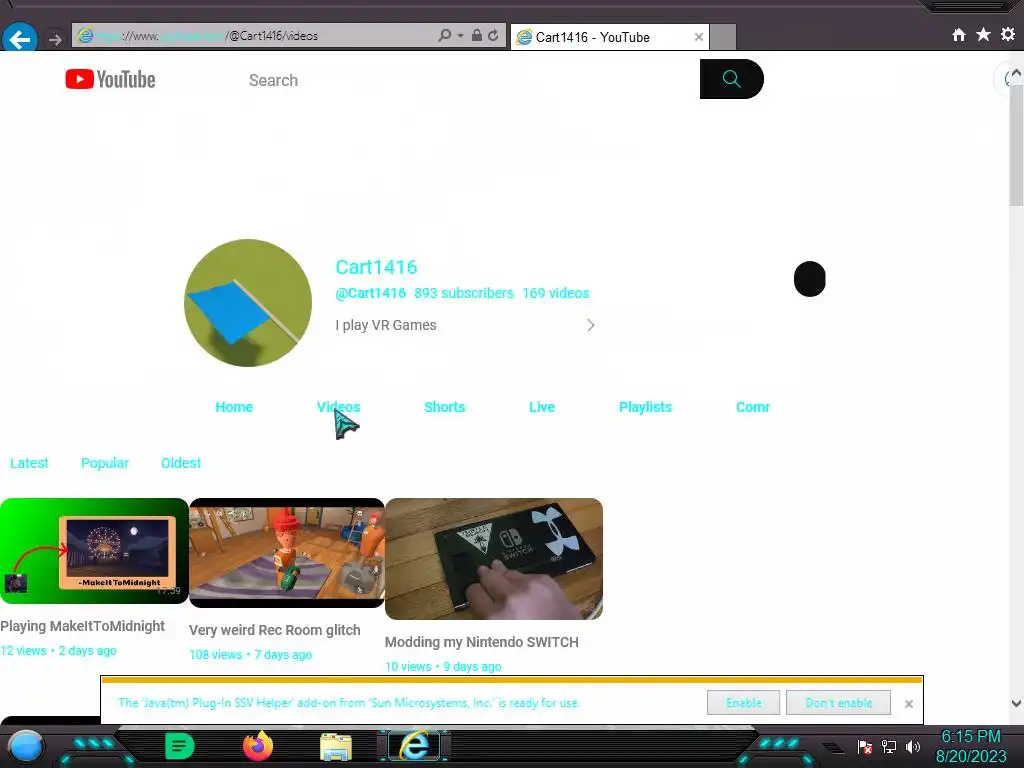Click the volume speaker tray icon
Viewport: 1024px width, 768px height.
[913, 746]
